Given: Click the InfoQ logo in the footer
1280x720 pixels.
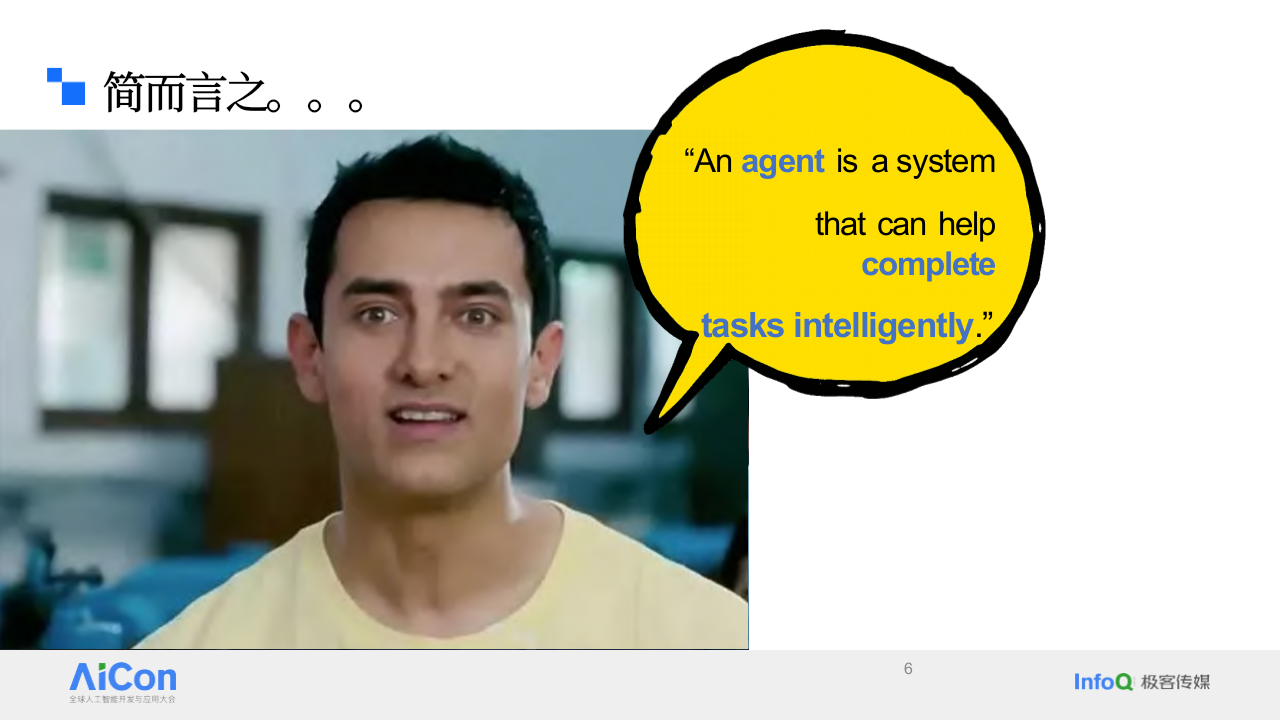Looking at the screenshot, I should 1103,682.
